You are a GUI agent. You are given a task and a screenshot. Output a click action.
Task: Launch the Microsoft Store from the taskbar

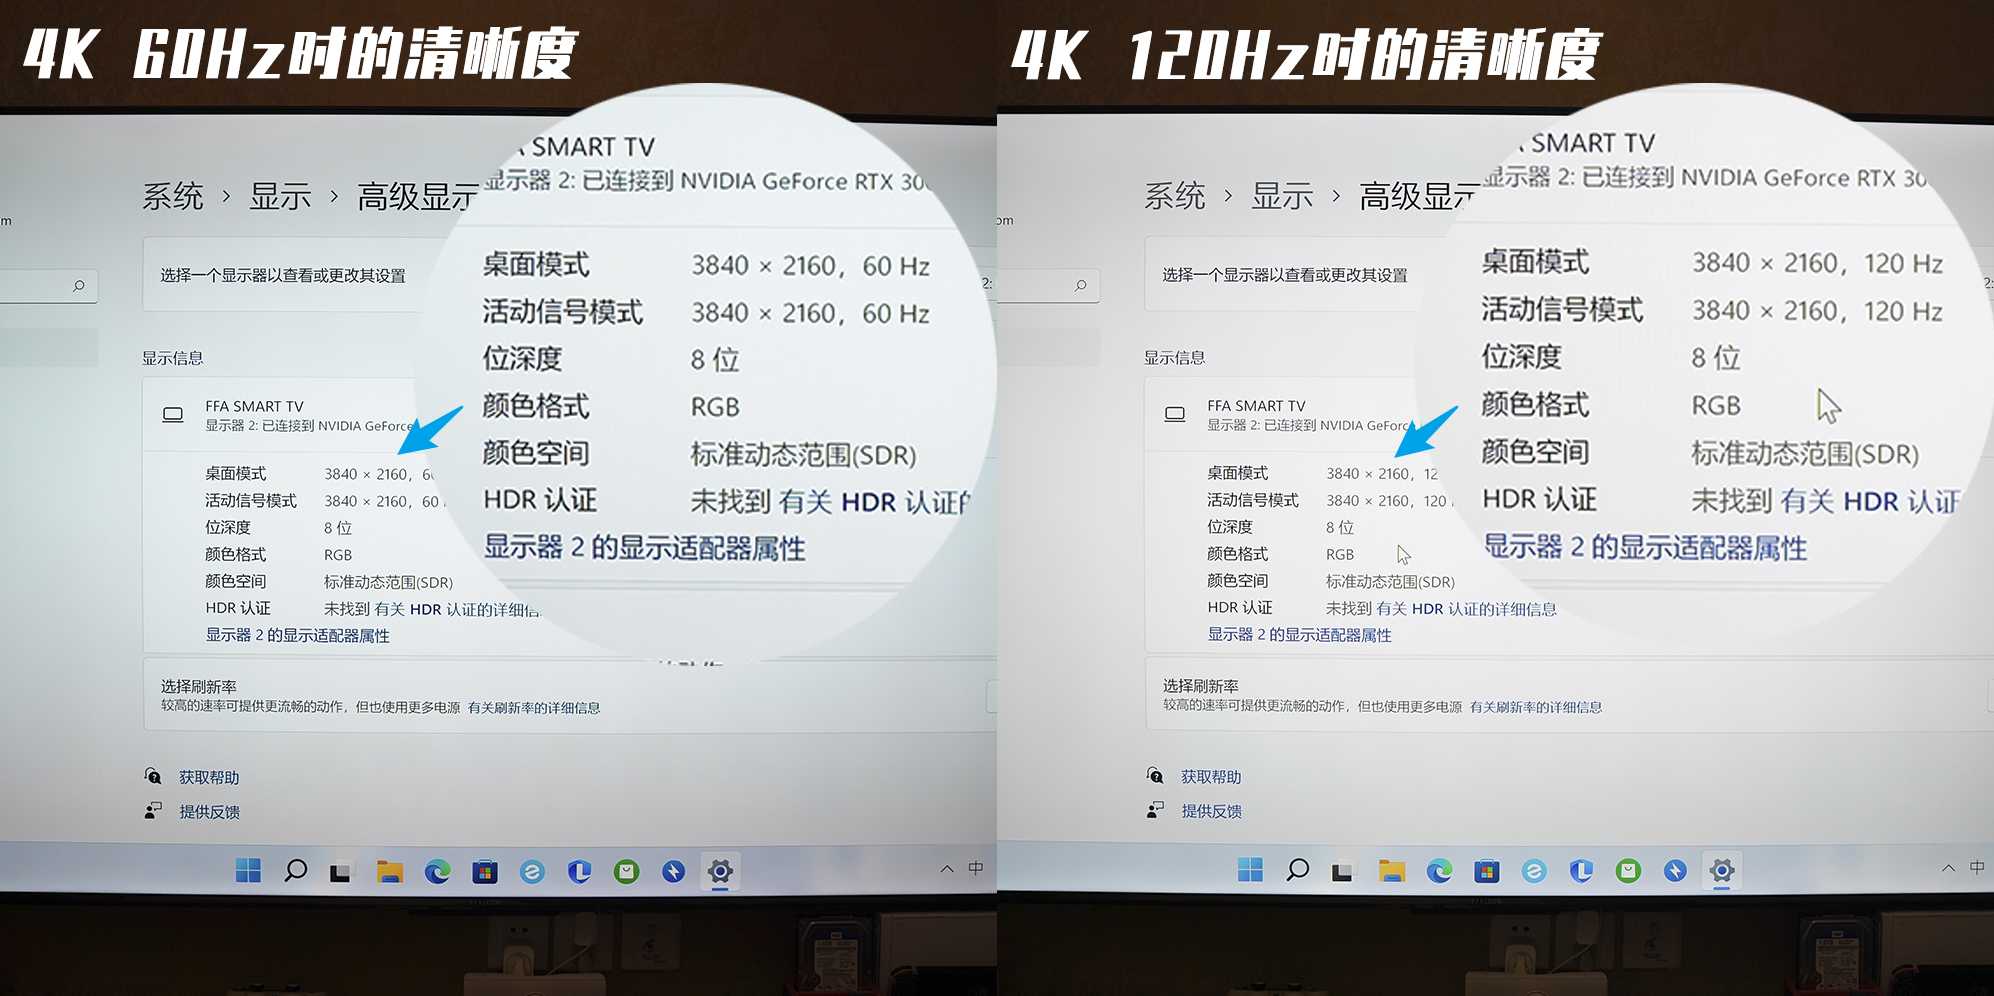[485, 871]
